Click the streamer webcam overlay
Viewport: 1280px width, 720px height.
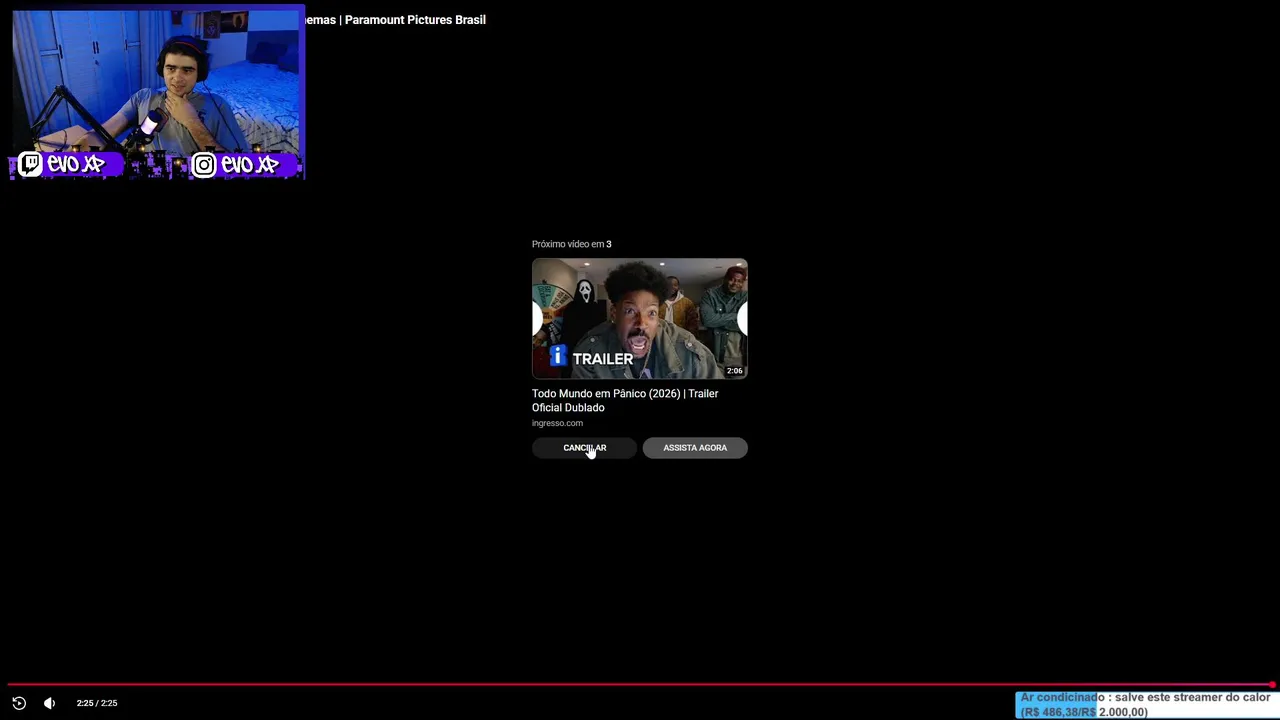coord(157,93)
